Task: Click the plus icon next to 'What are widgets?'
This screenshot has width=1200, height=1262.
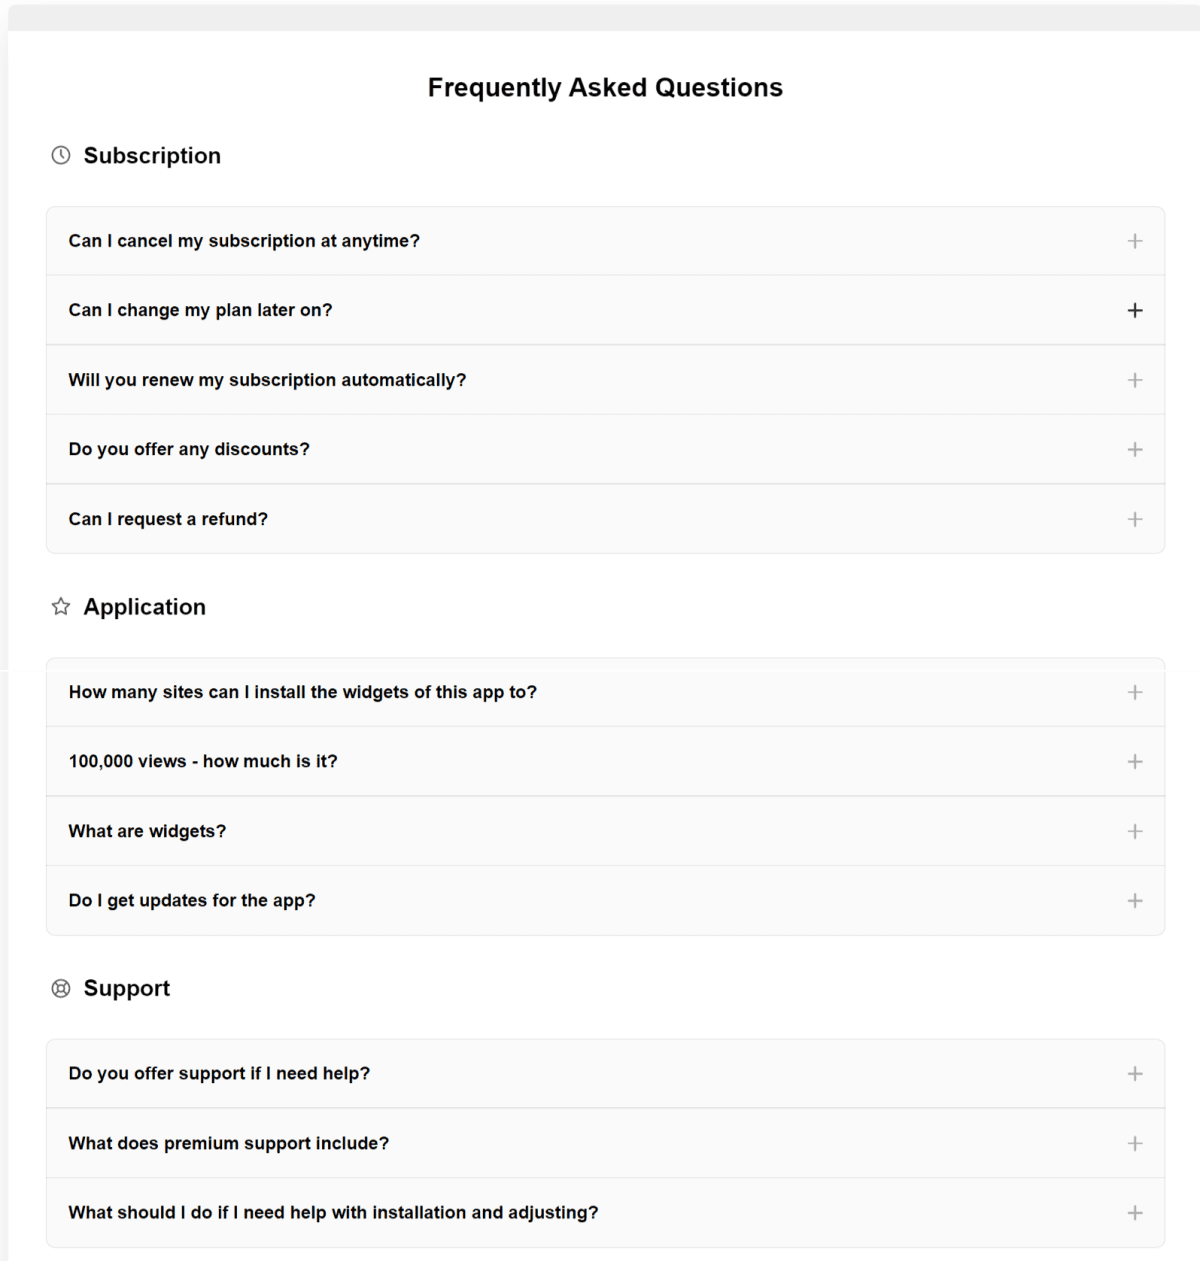Action: (x=1135, y=831)
